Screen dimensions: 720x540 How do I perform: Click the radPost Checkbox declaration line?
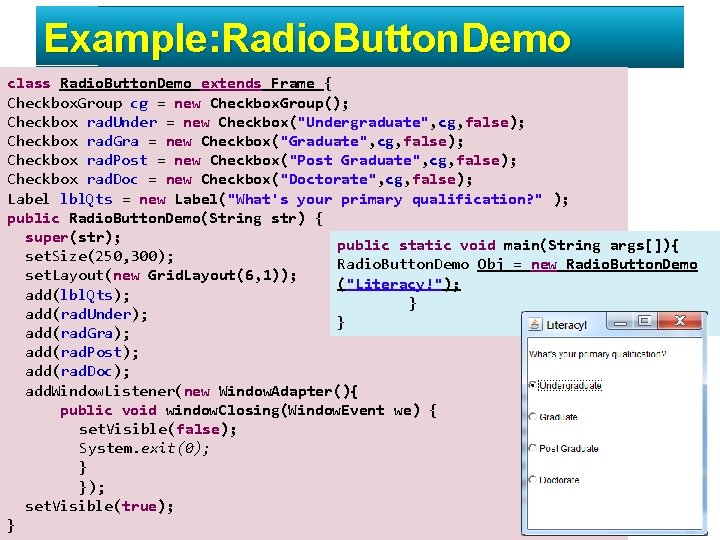(262, 160)
